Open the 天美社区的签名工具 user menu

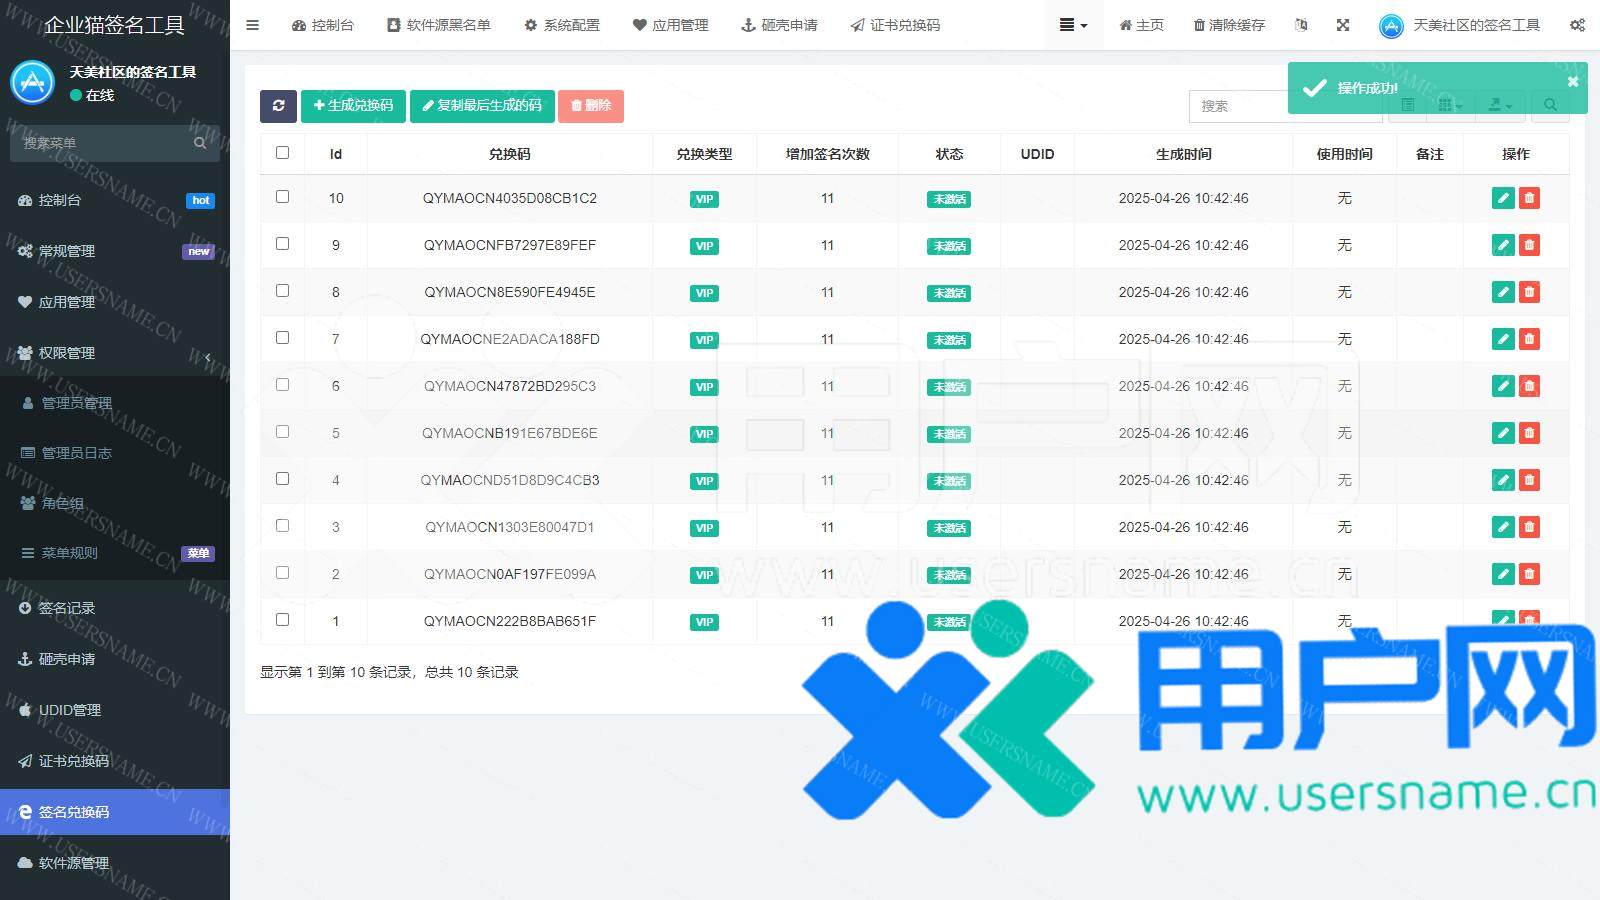1459,25
